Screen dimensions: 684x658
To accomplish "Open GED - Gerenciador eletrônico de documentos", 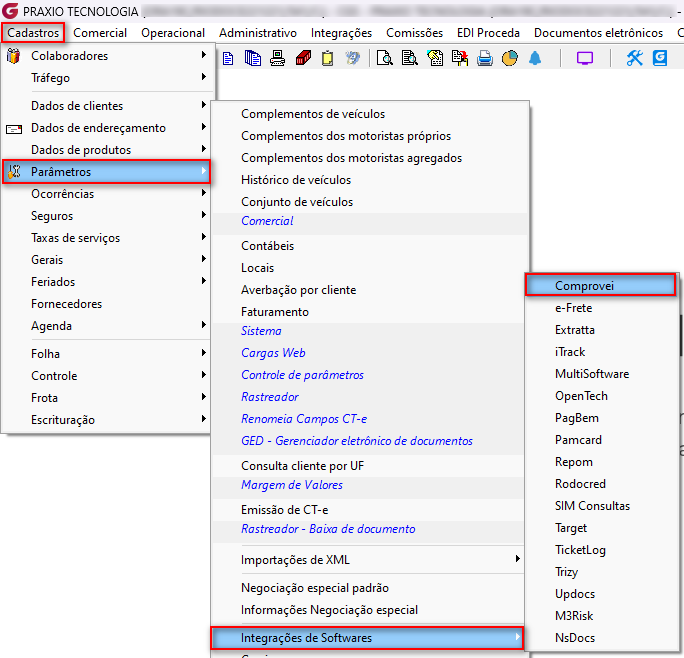I will coord(369,441).
